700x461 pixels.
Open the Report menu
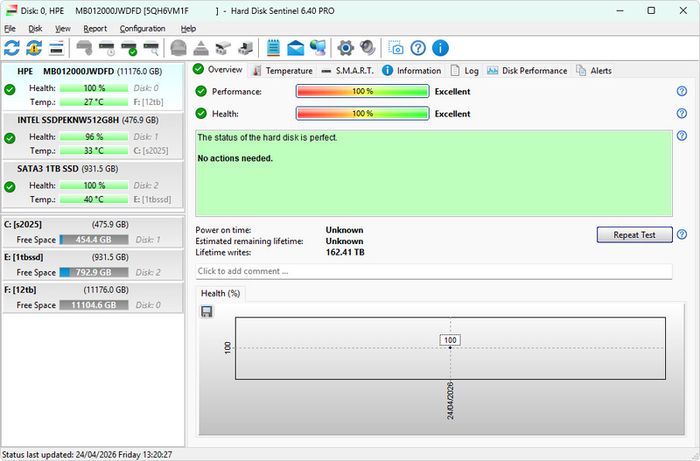coord(95,29)
